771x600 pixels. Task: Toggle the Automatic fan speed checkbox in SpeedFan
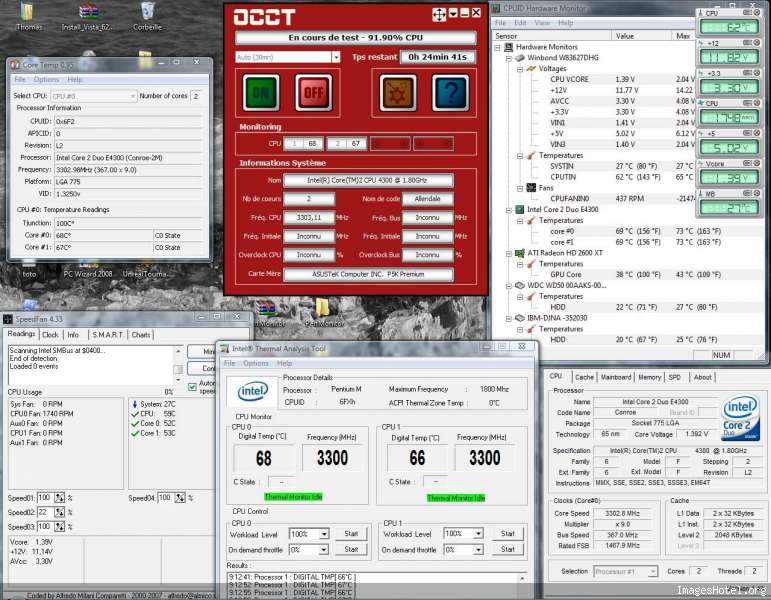pos(192,387)
